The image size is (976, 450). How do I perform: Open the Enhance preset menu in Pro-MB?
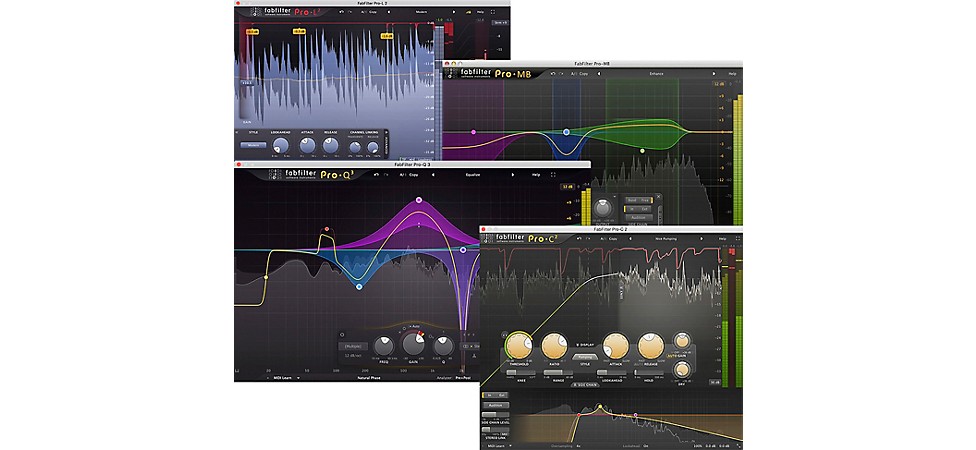[656, 74]
